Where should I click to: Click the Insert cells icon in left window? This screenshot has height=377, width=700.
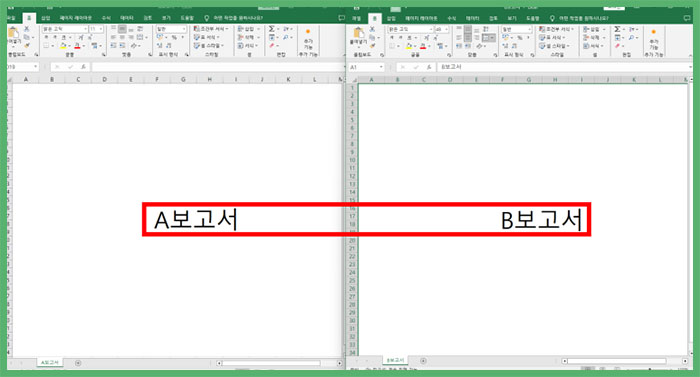240,29
